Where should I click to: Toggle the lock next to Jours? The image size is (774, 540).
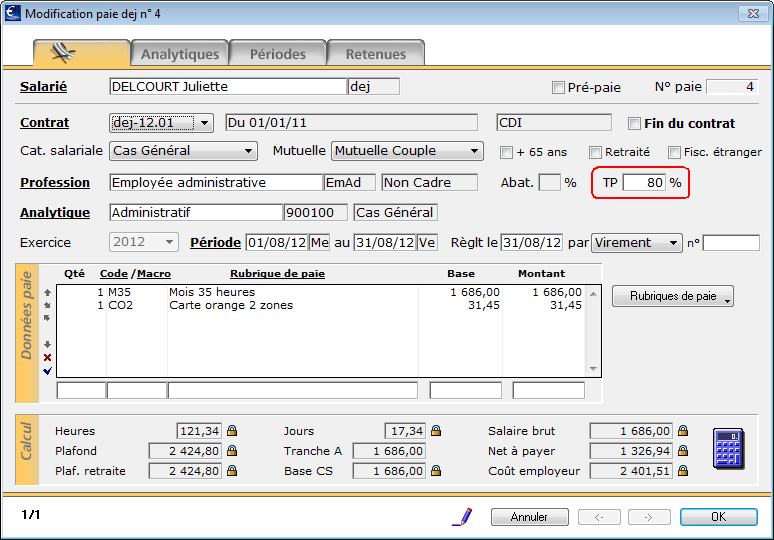tap(436, 431)
